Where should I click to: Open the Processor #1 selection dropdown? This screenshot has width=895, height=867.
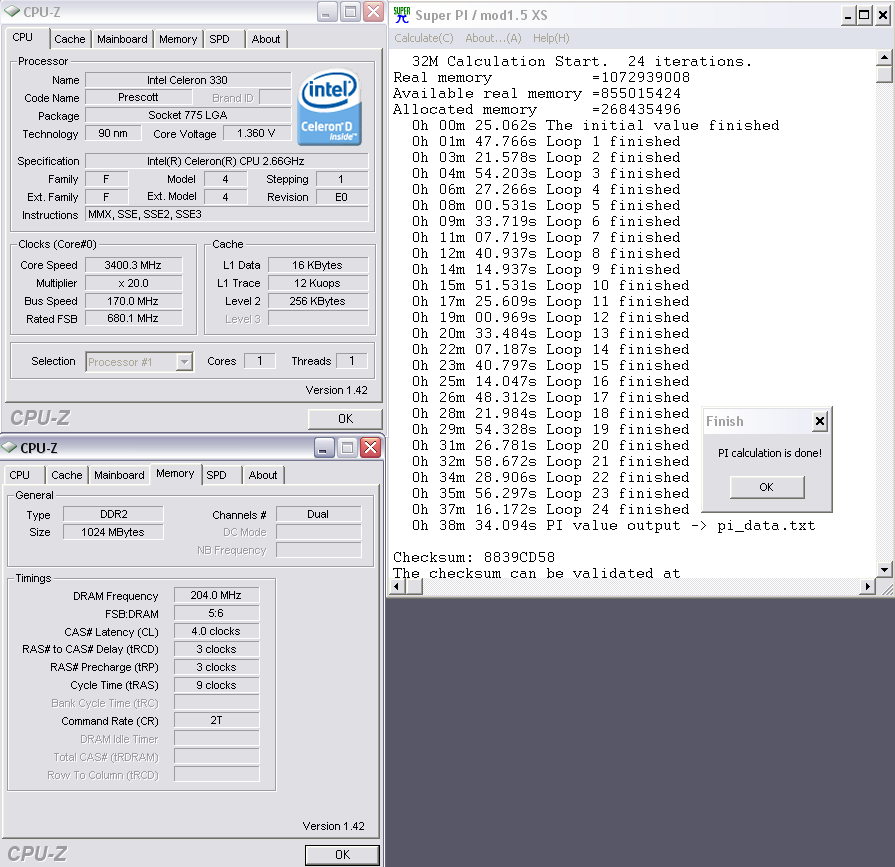[x=184, y=362]
